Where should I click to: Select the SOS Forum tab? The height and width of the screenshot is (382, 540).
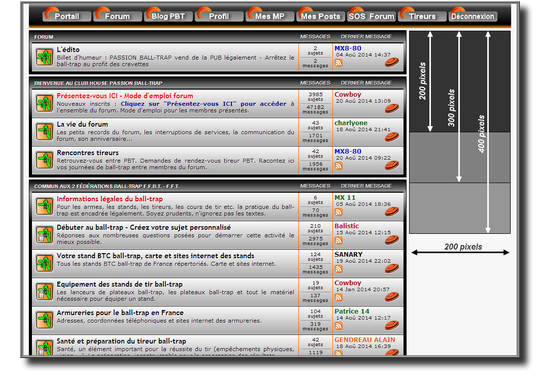click(x=371, y=16)
